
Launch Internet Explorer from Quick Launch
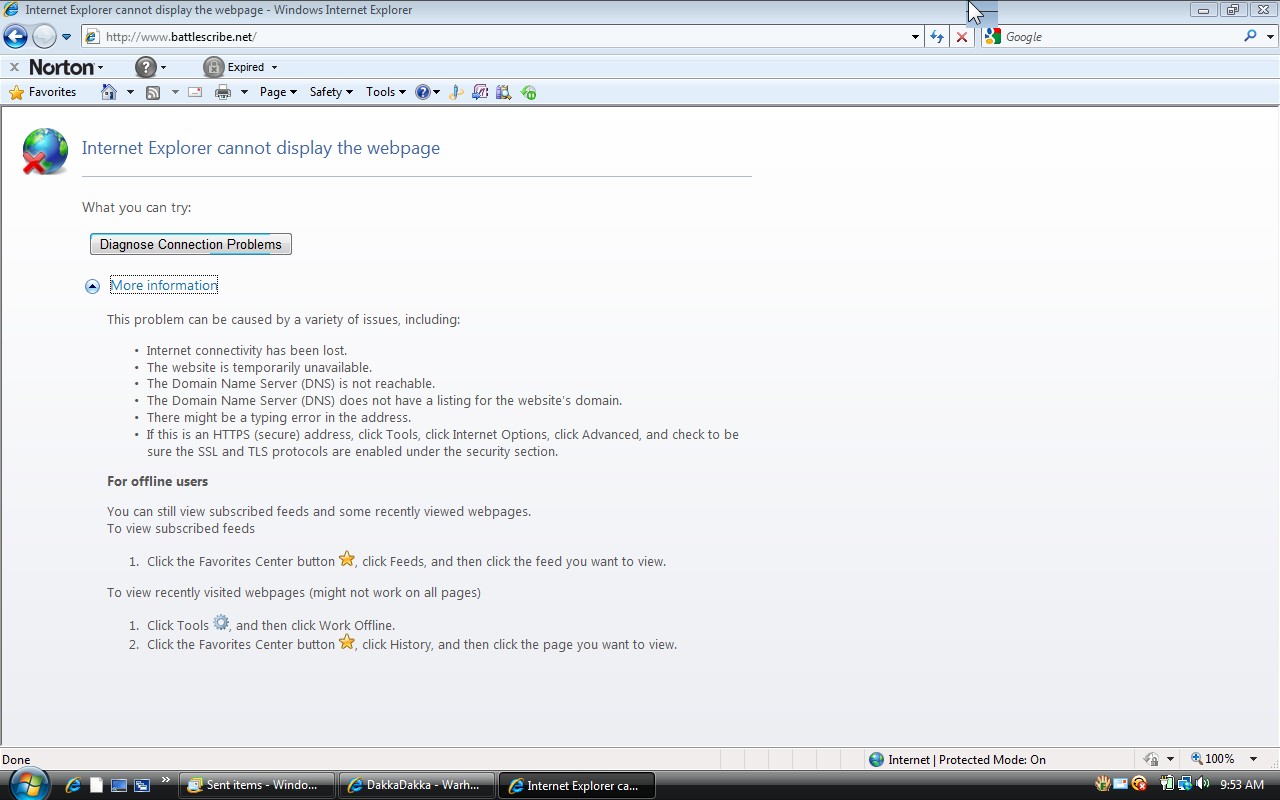[x=73, y=785]
